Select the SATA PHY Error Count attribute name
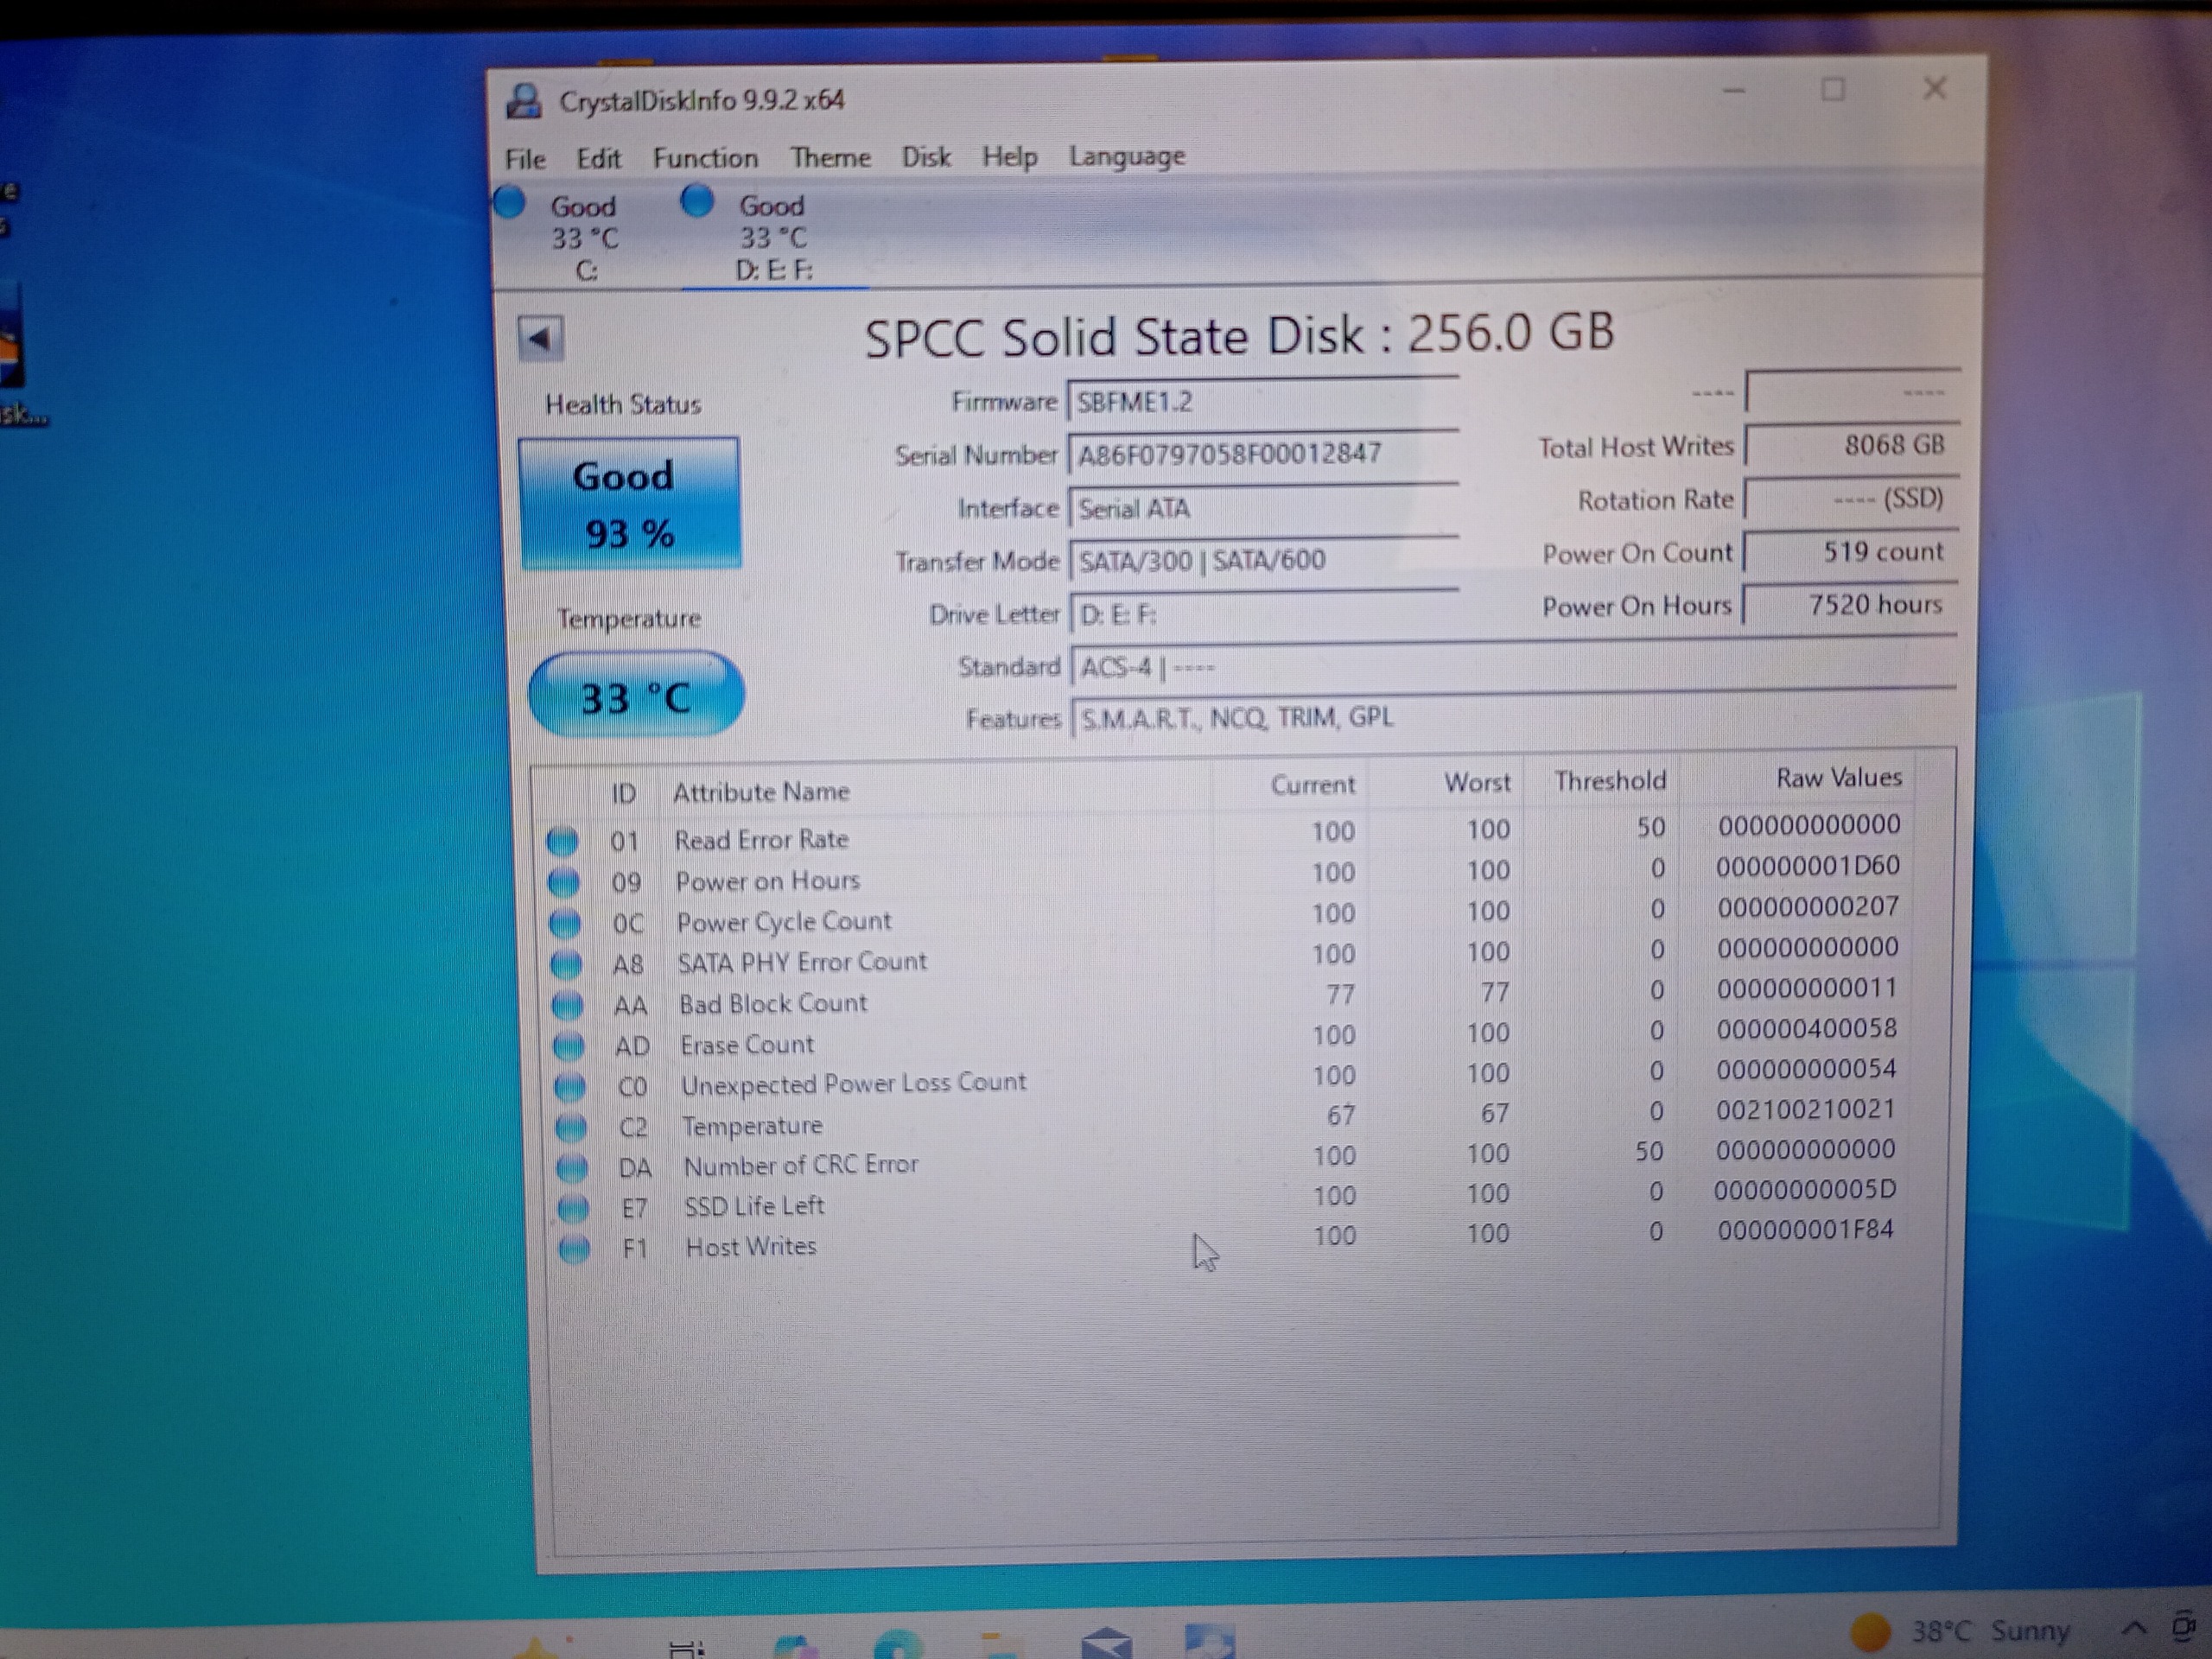 click(x=802, y=962)
